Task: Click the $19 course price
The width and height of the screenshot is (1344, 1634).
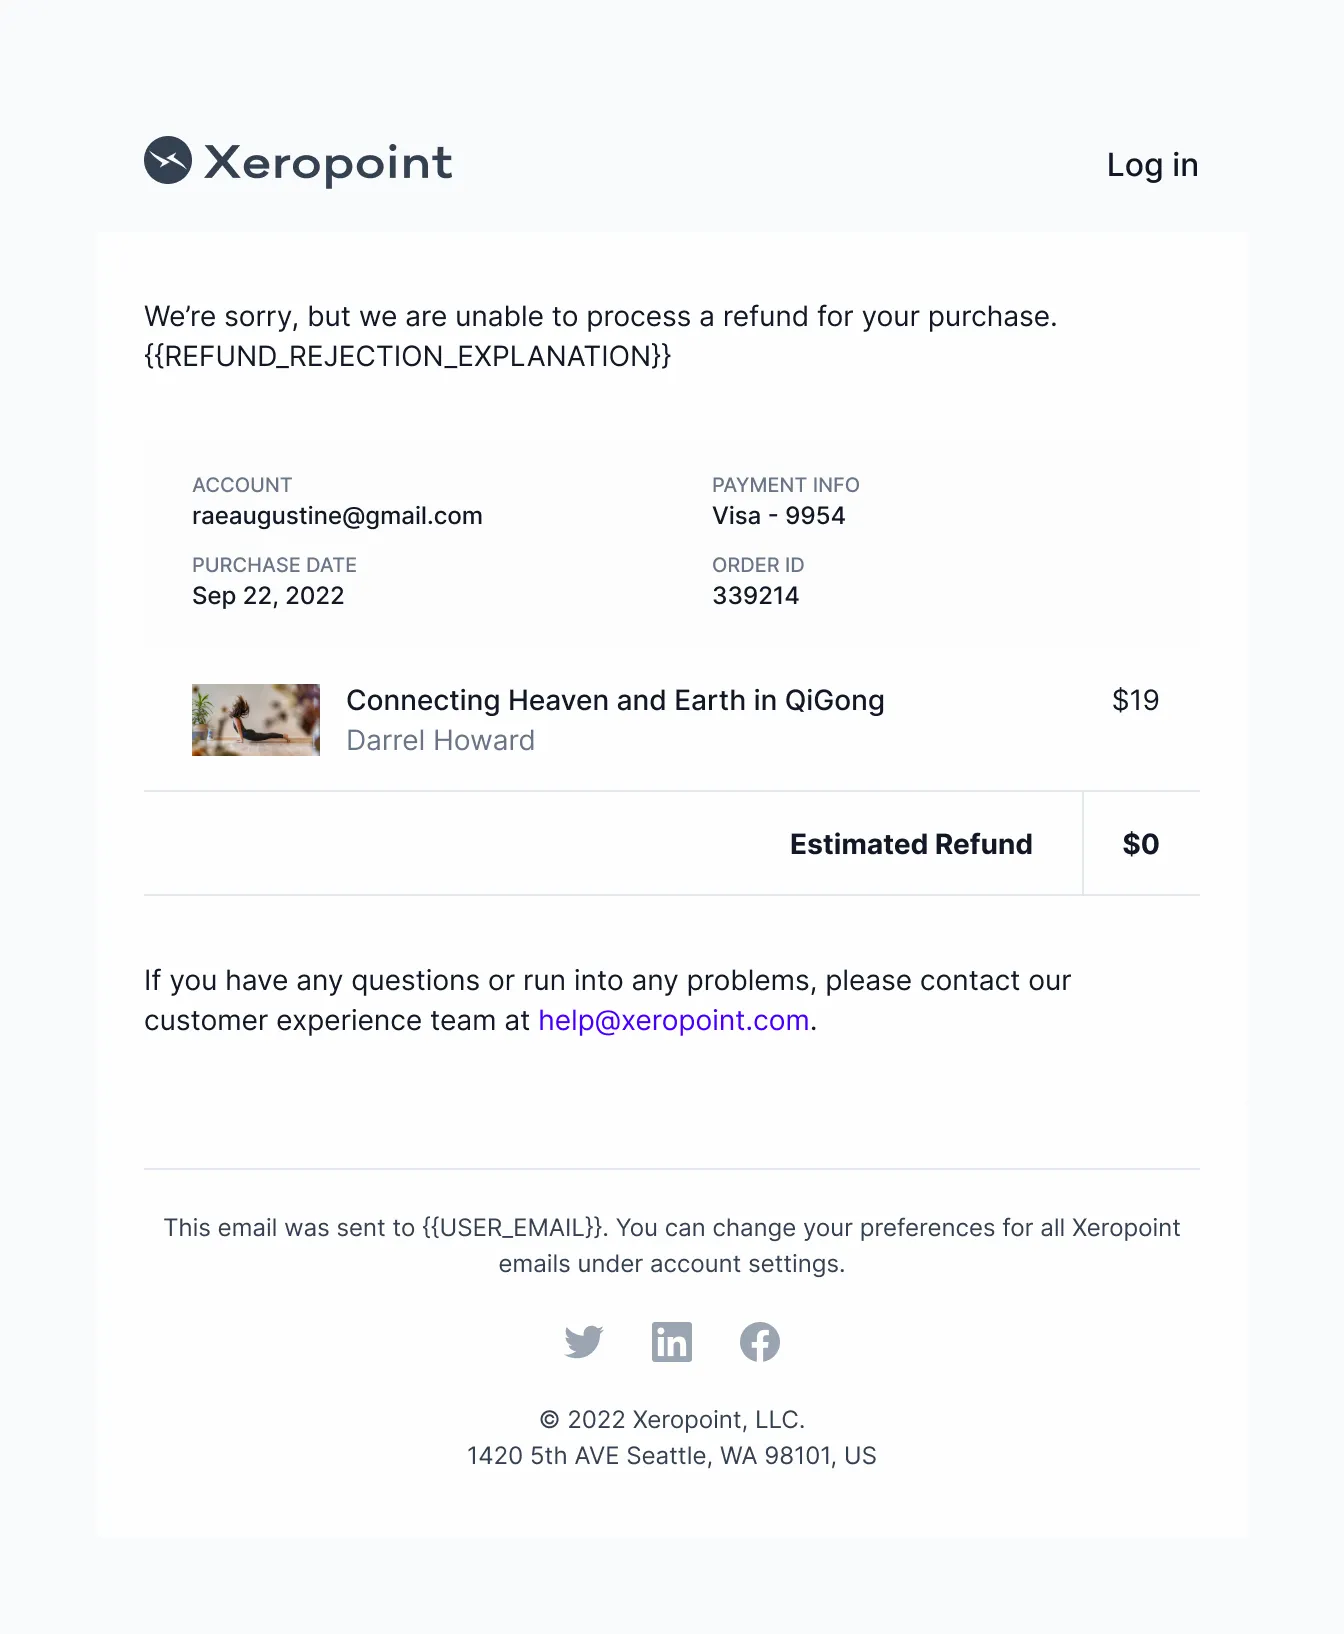Action: [x=1136, y=700]
